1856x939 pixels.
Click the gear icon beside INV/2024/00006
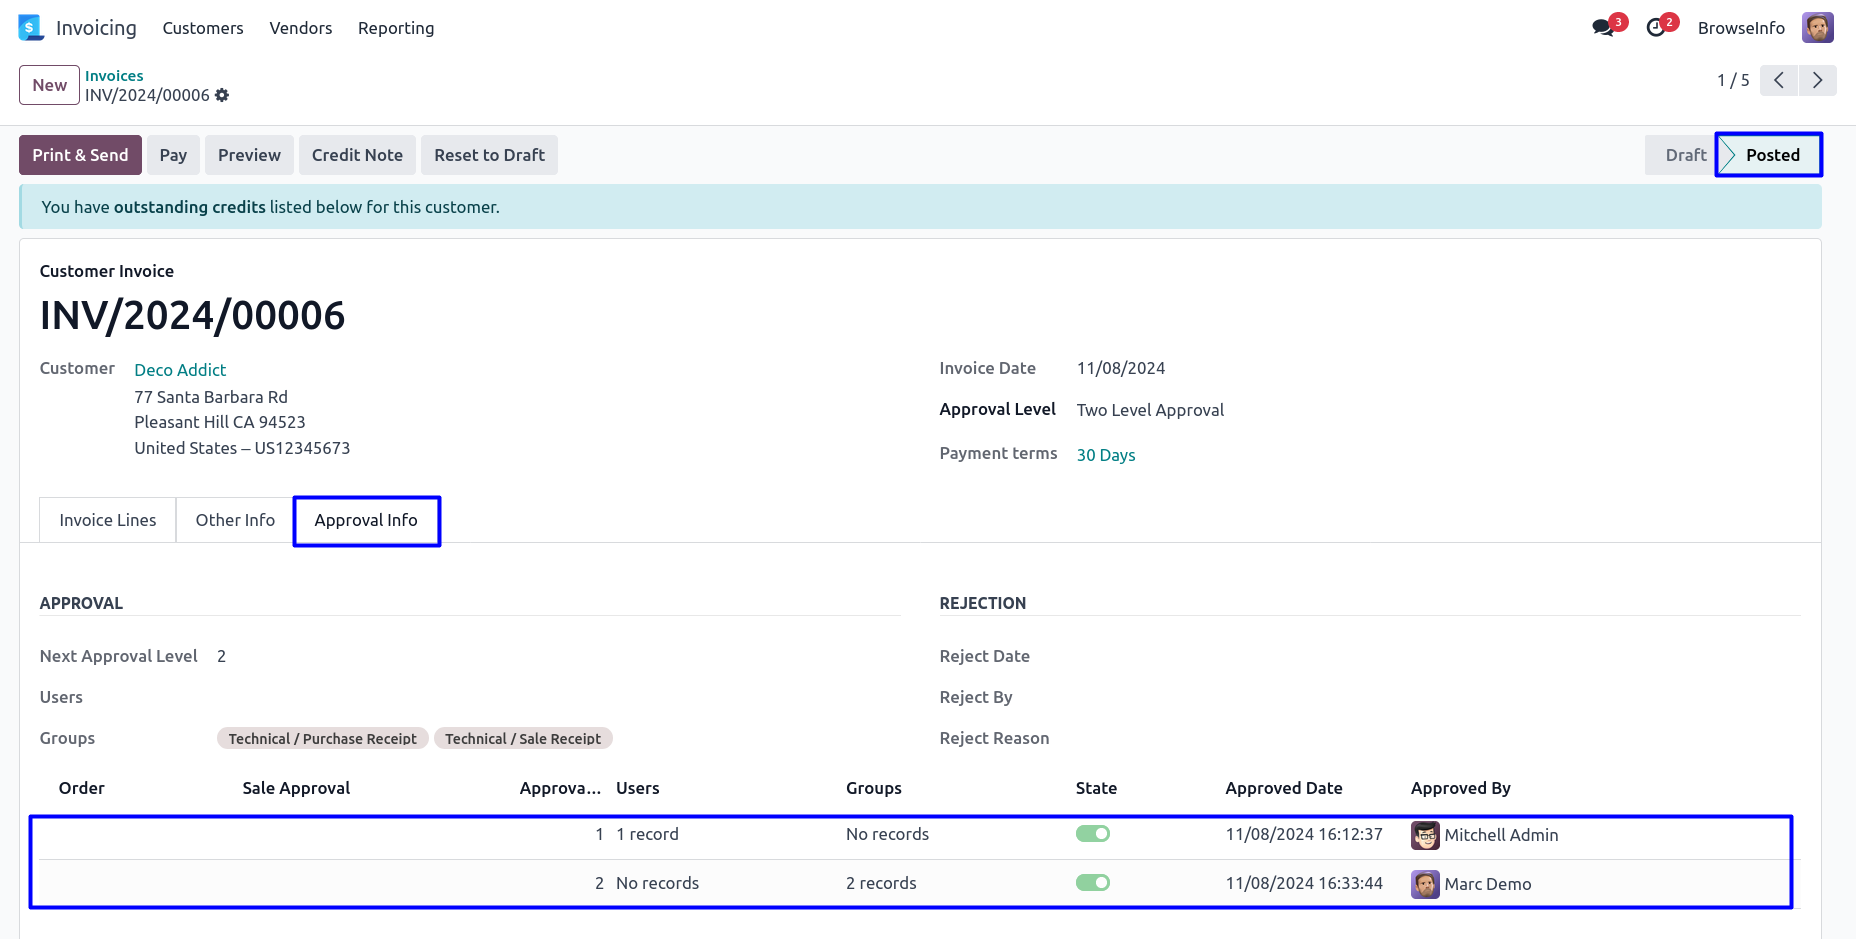222,95
